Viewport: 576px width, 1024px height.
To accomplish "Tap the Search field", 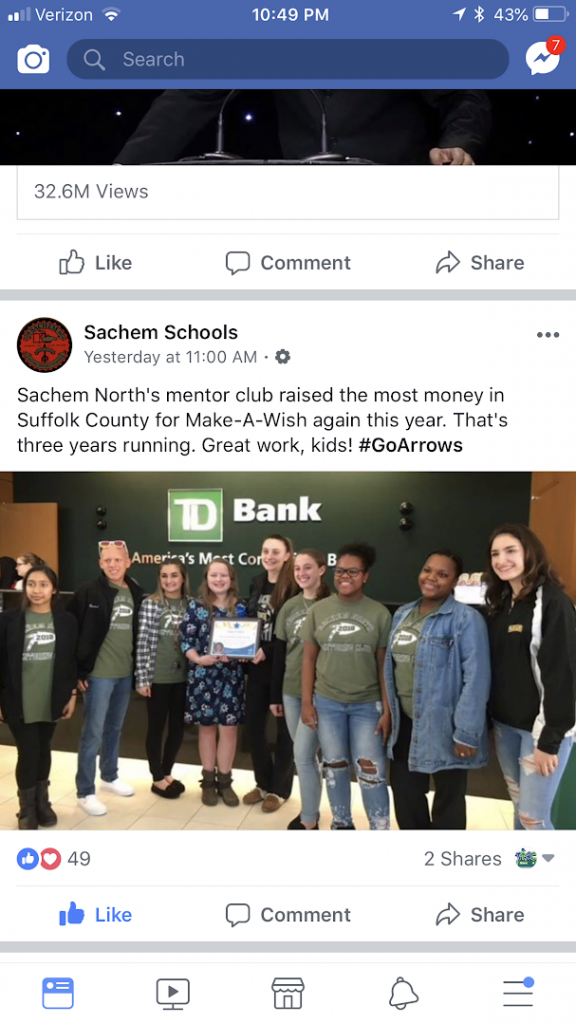I will [287, 59].
